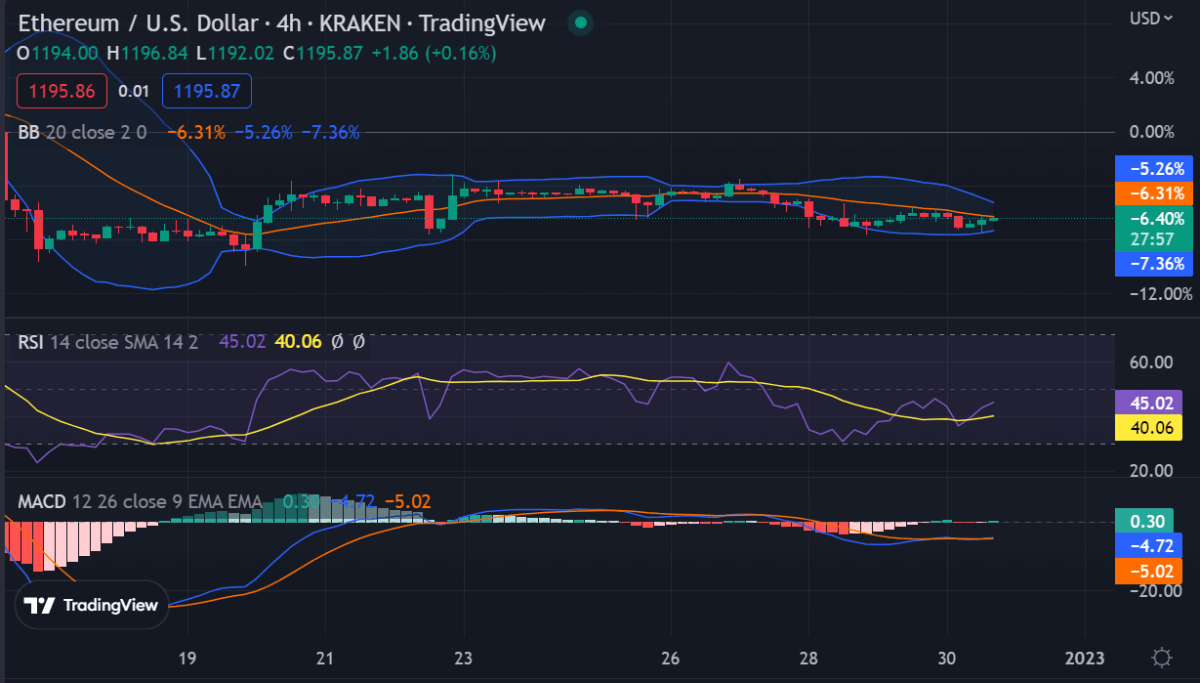This screenshot has width=1200, height=683.
Task: Click the -7.36% BB lower legend value
Action: pos(330,131)
